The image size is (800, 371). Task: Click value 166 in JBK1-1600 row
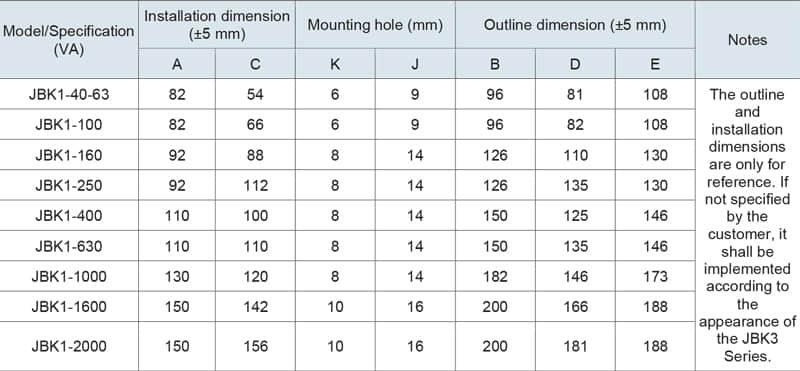point(575,307)
